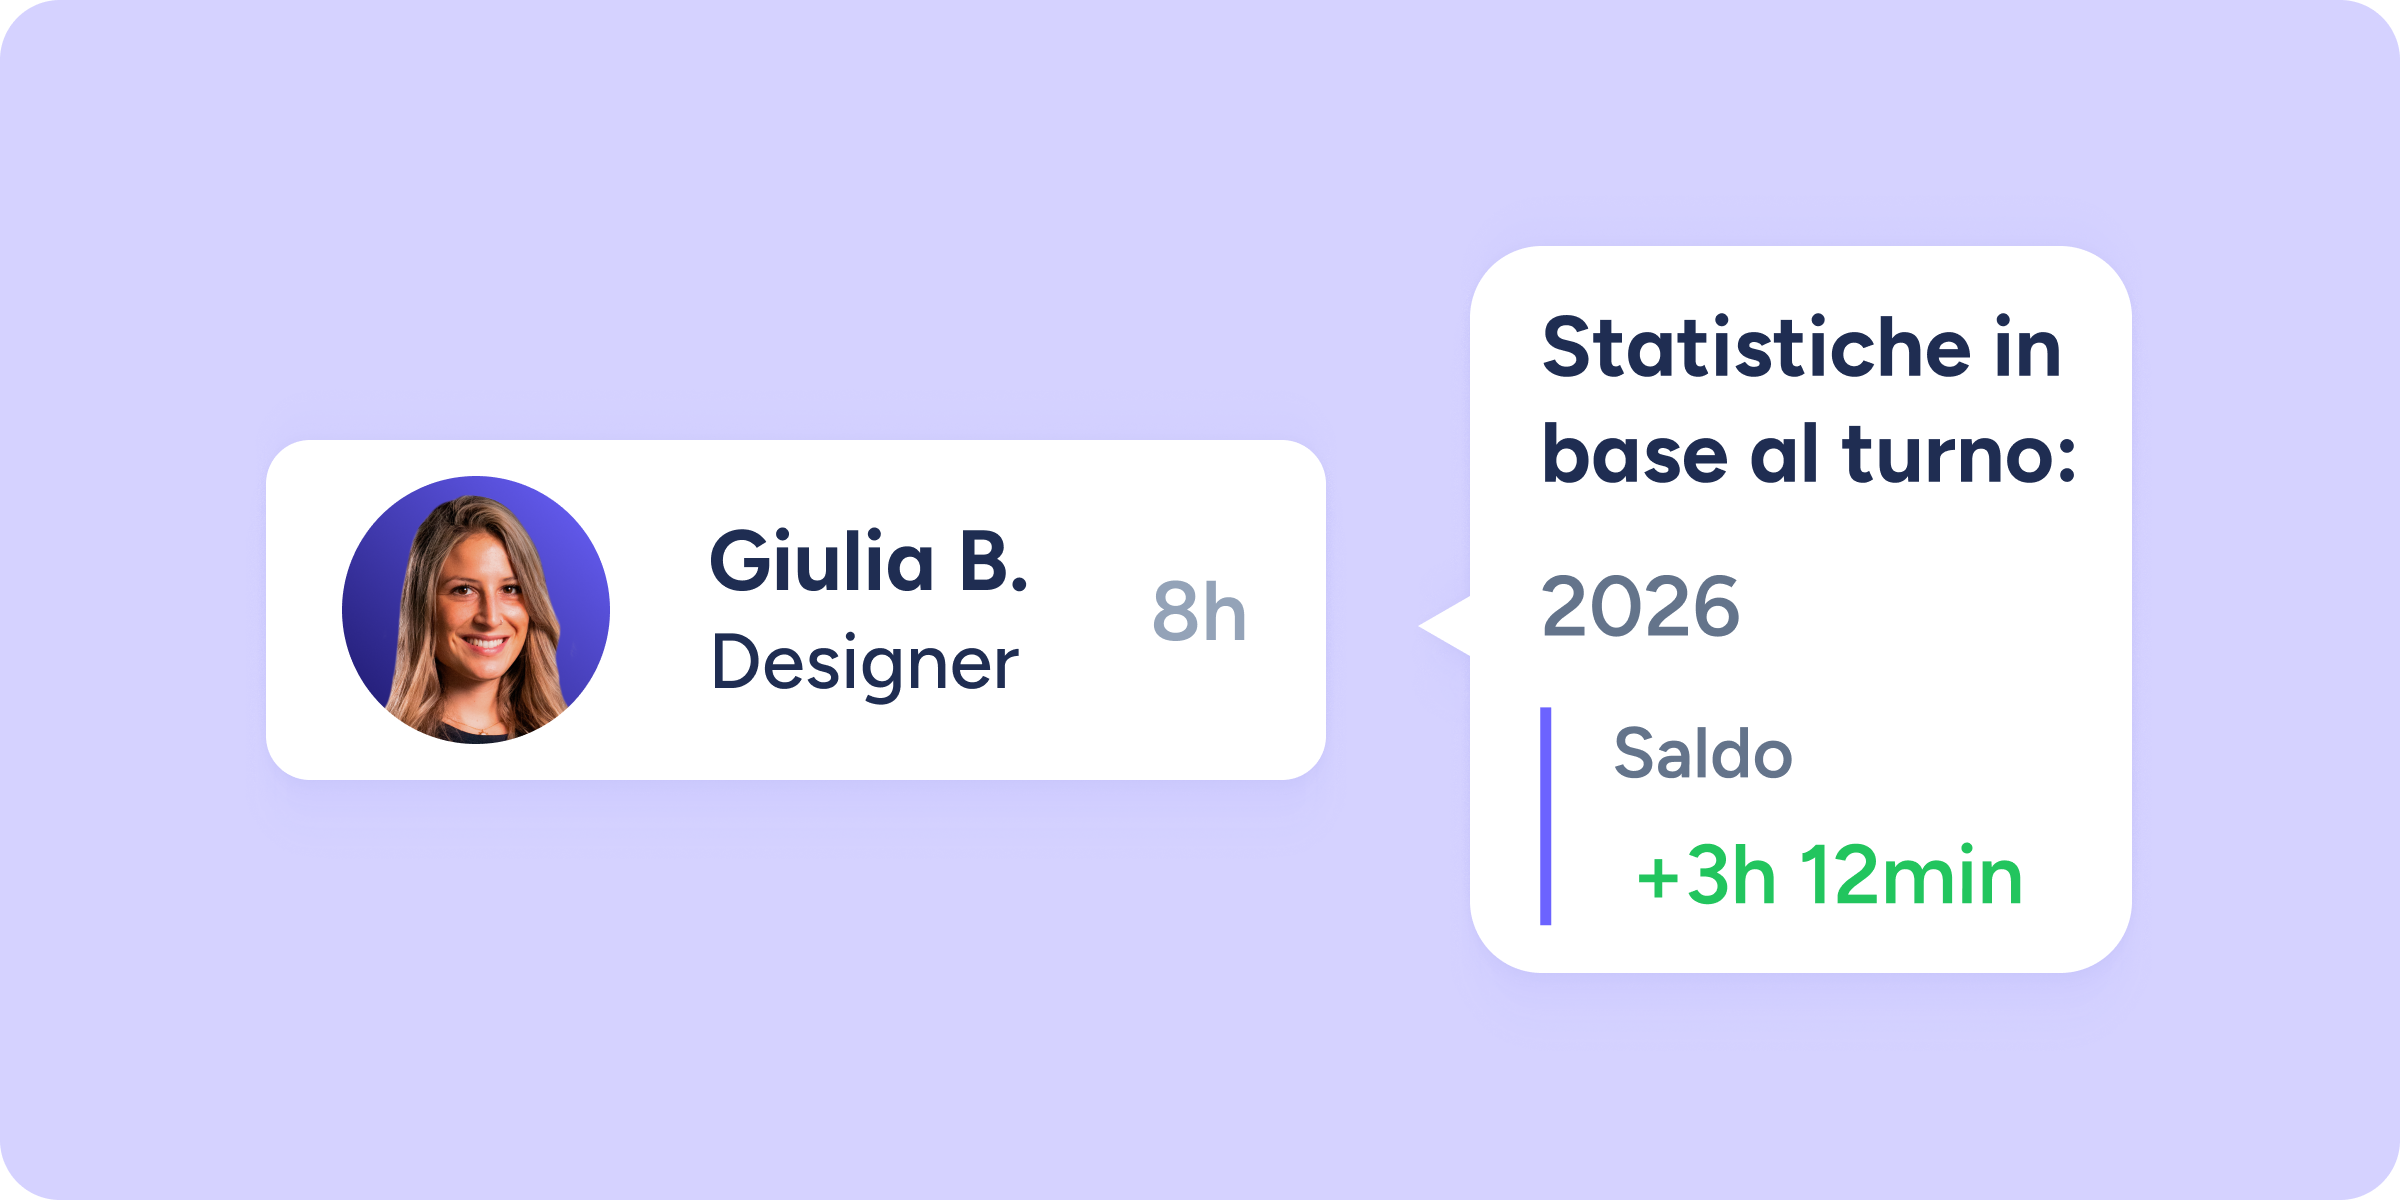Click the purple vertical bar beside Saldo
This screenshot has height=1200, width=2400.
[1546, 816]
